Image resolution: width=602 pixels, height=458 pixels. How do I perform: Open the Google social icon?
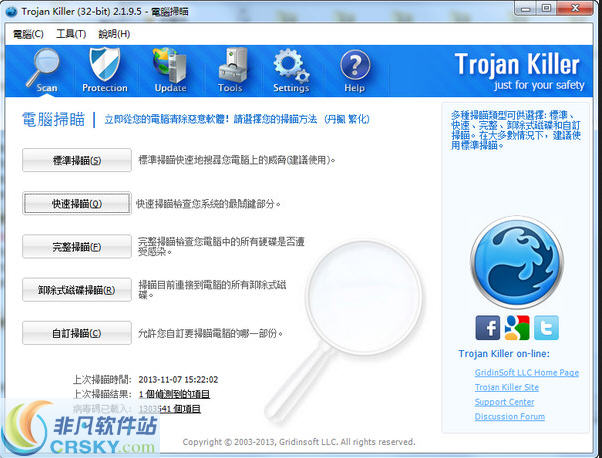pos(517,328)
